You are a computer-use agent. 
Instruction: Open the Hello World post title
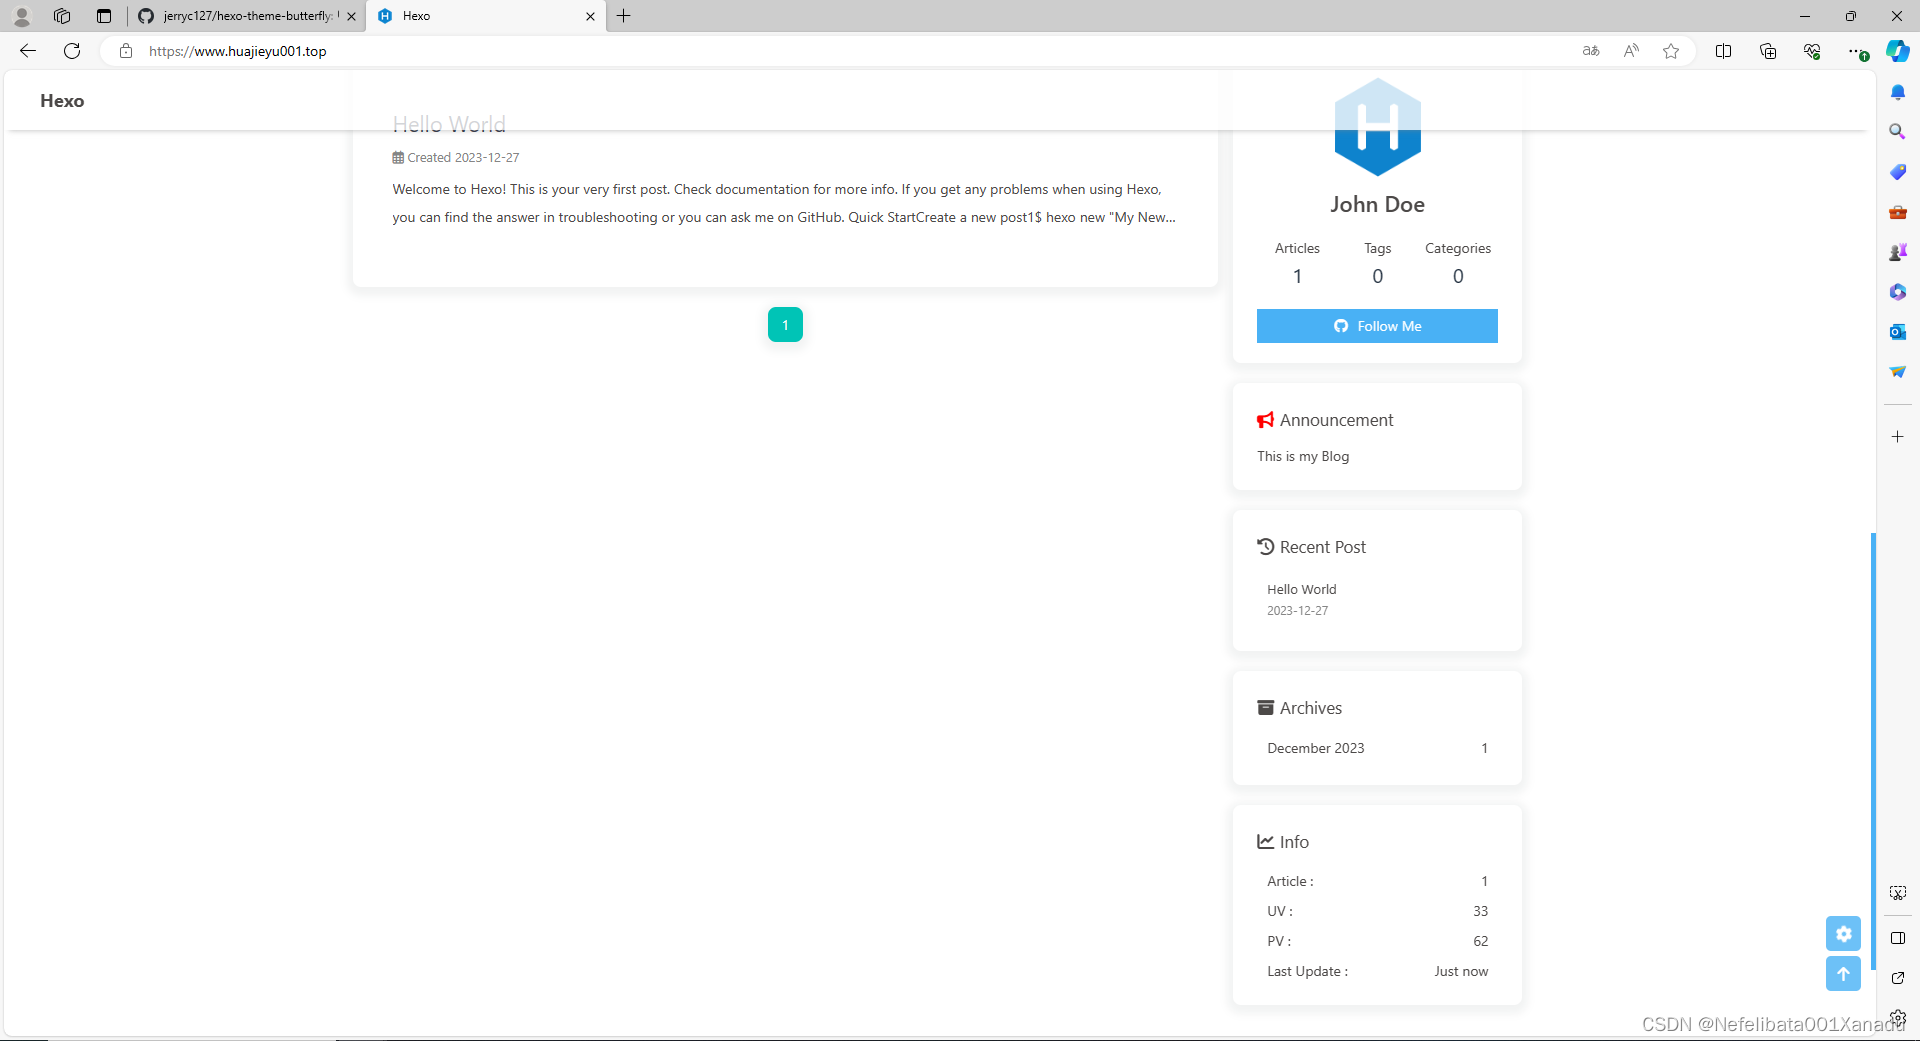(449, 124)
